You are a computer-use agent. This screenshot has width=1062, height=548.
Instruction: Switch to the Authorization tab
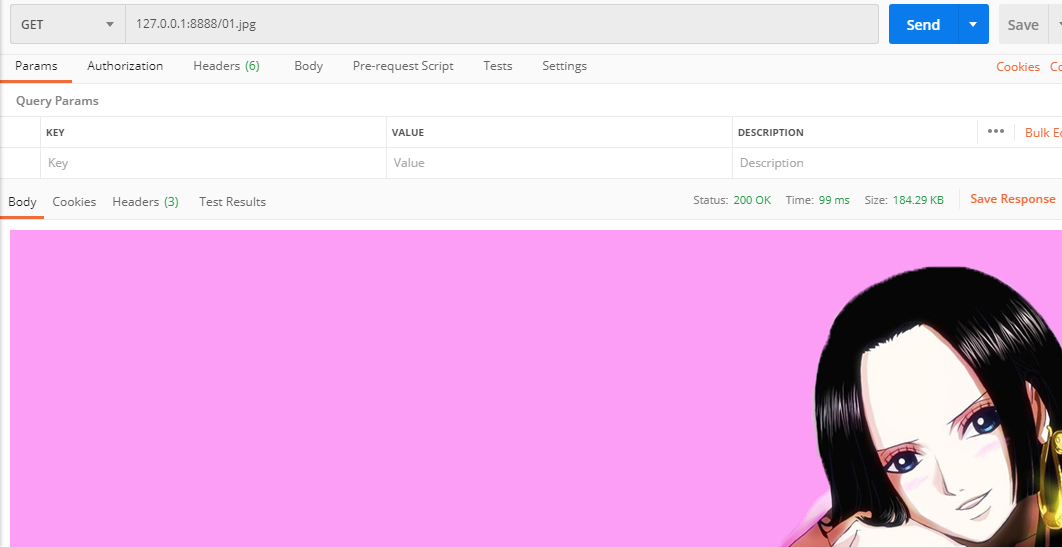[125, 66]
